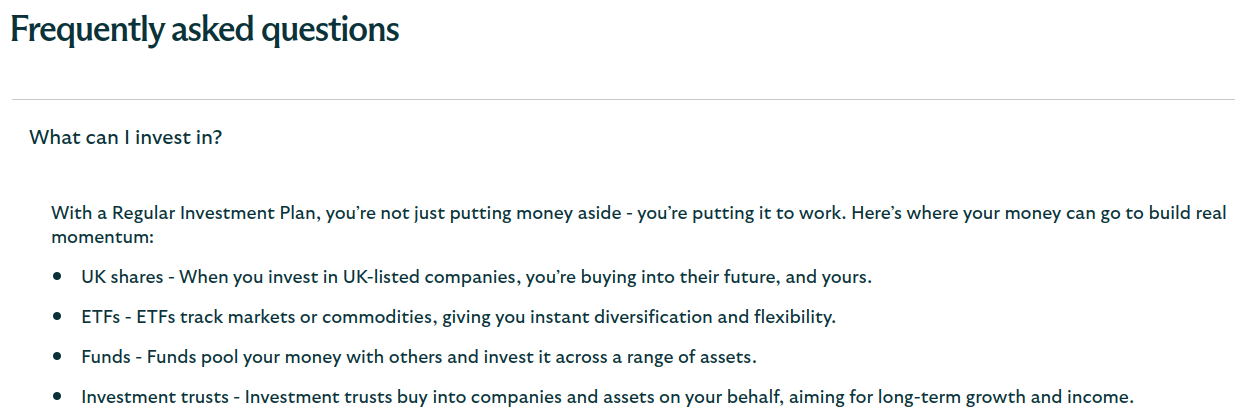Image resolution: width=1235 pixels, height=420 pixels.
Task: Click the horizontal divider under the heading
Action: 622,100
